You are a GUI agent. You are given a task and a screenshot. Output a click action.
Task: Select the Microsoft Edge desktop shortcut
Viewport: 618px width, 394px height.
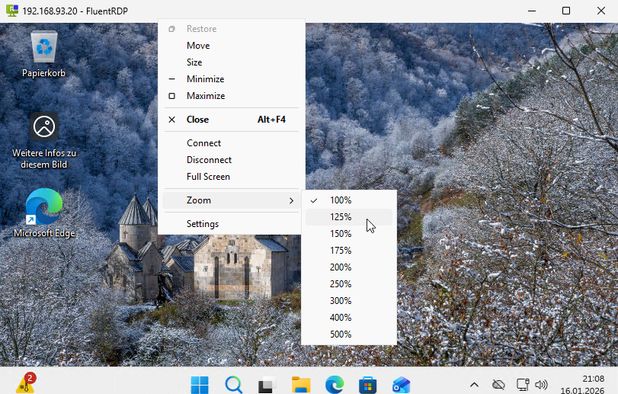coord(44,213)
